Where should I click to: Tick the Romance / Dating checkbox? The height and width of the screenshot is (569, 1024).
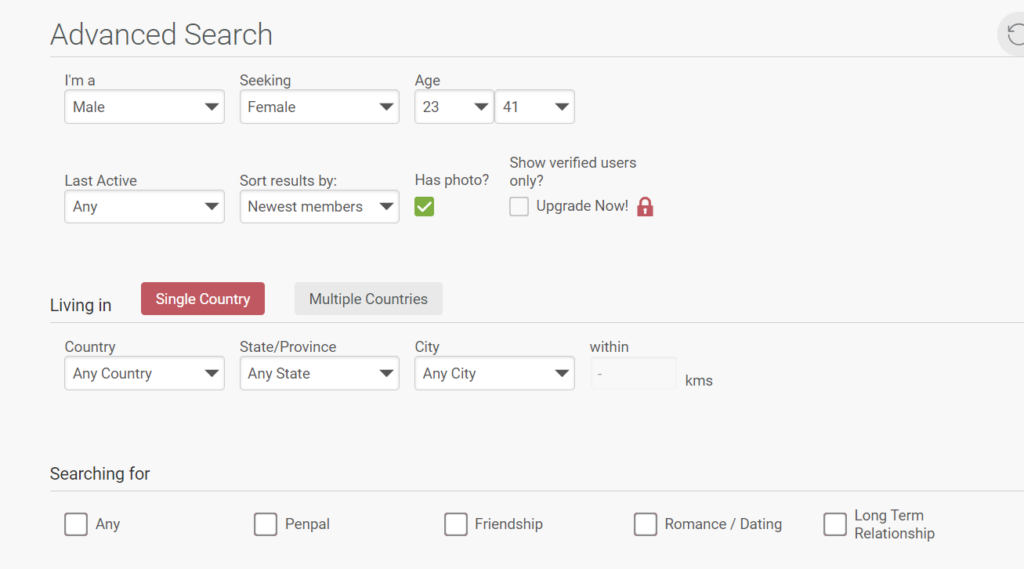pos(645,524)
